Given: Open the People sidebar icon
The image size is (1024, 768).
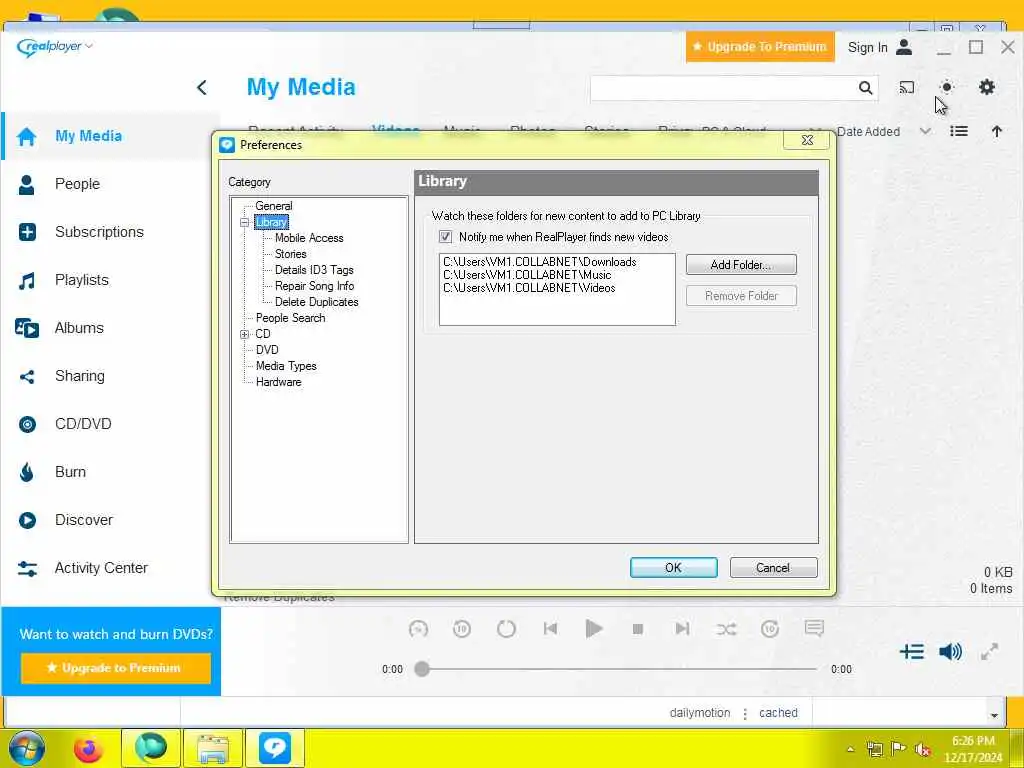Looking at the screenshot, I should coord(27,185).
